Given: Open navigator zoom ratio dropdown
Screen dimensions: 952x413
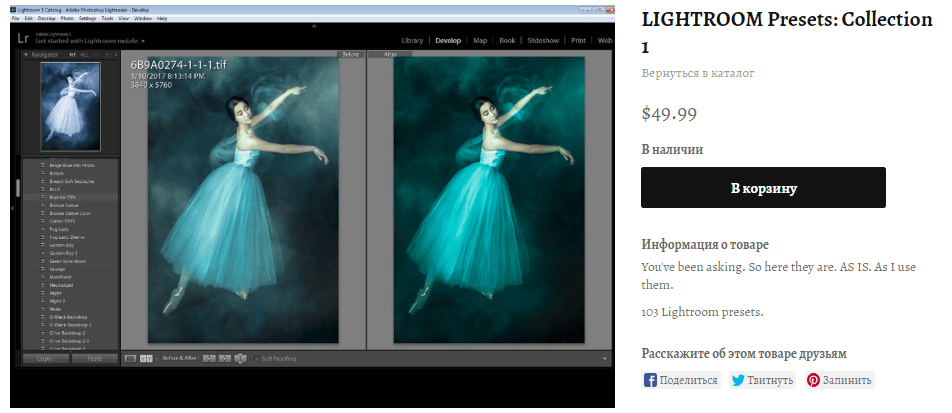Looking at the screenshot, I should pyautogui.click(x=116, y=55).
